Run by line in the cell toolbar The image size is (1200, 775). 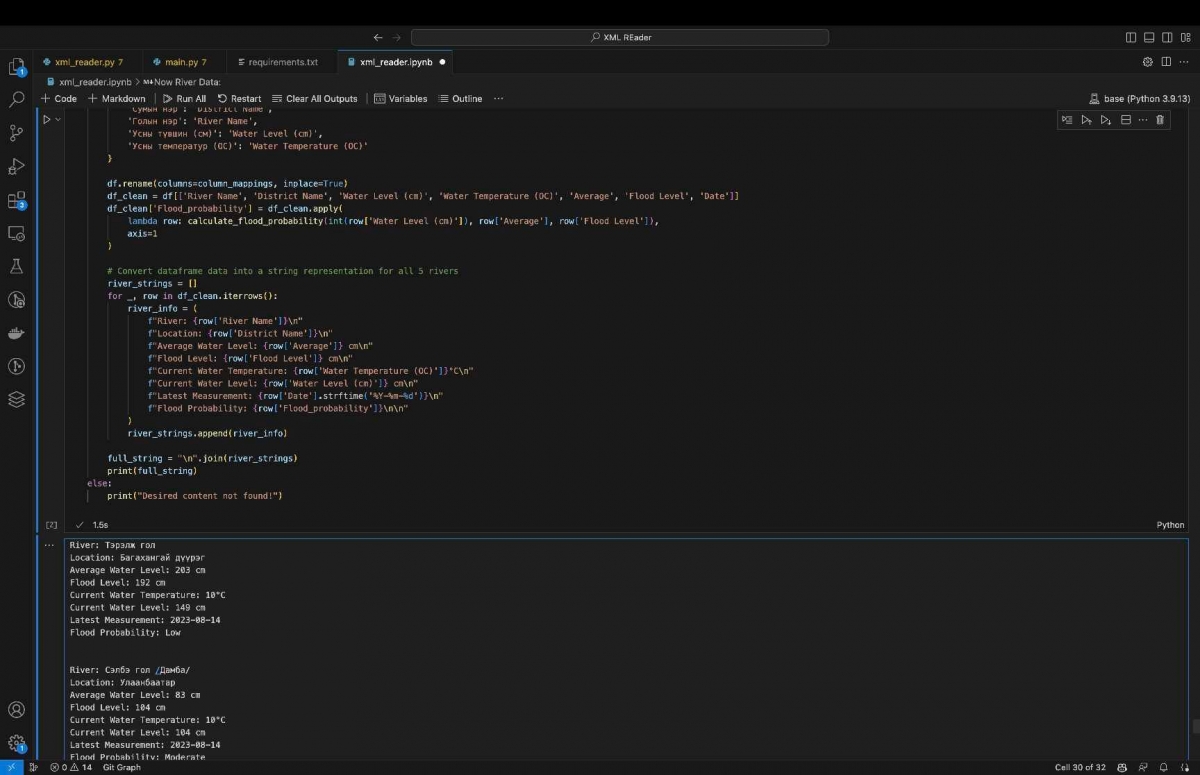click(x=1067, y=120)
